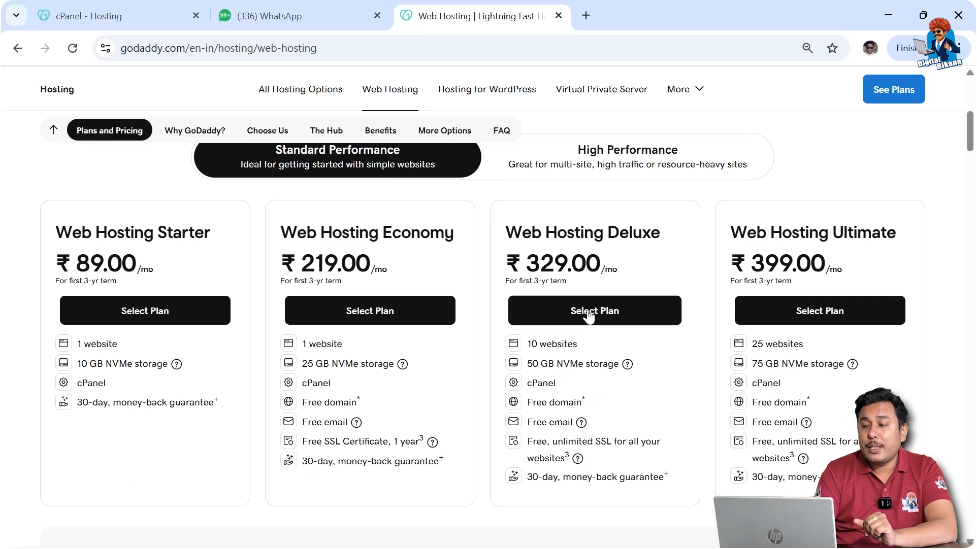Open help icon beside Ultimate Free email
The width and height of the screenshot is (977, 549).
806,422
